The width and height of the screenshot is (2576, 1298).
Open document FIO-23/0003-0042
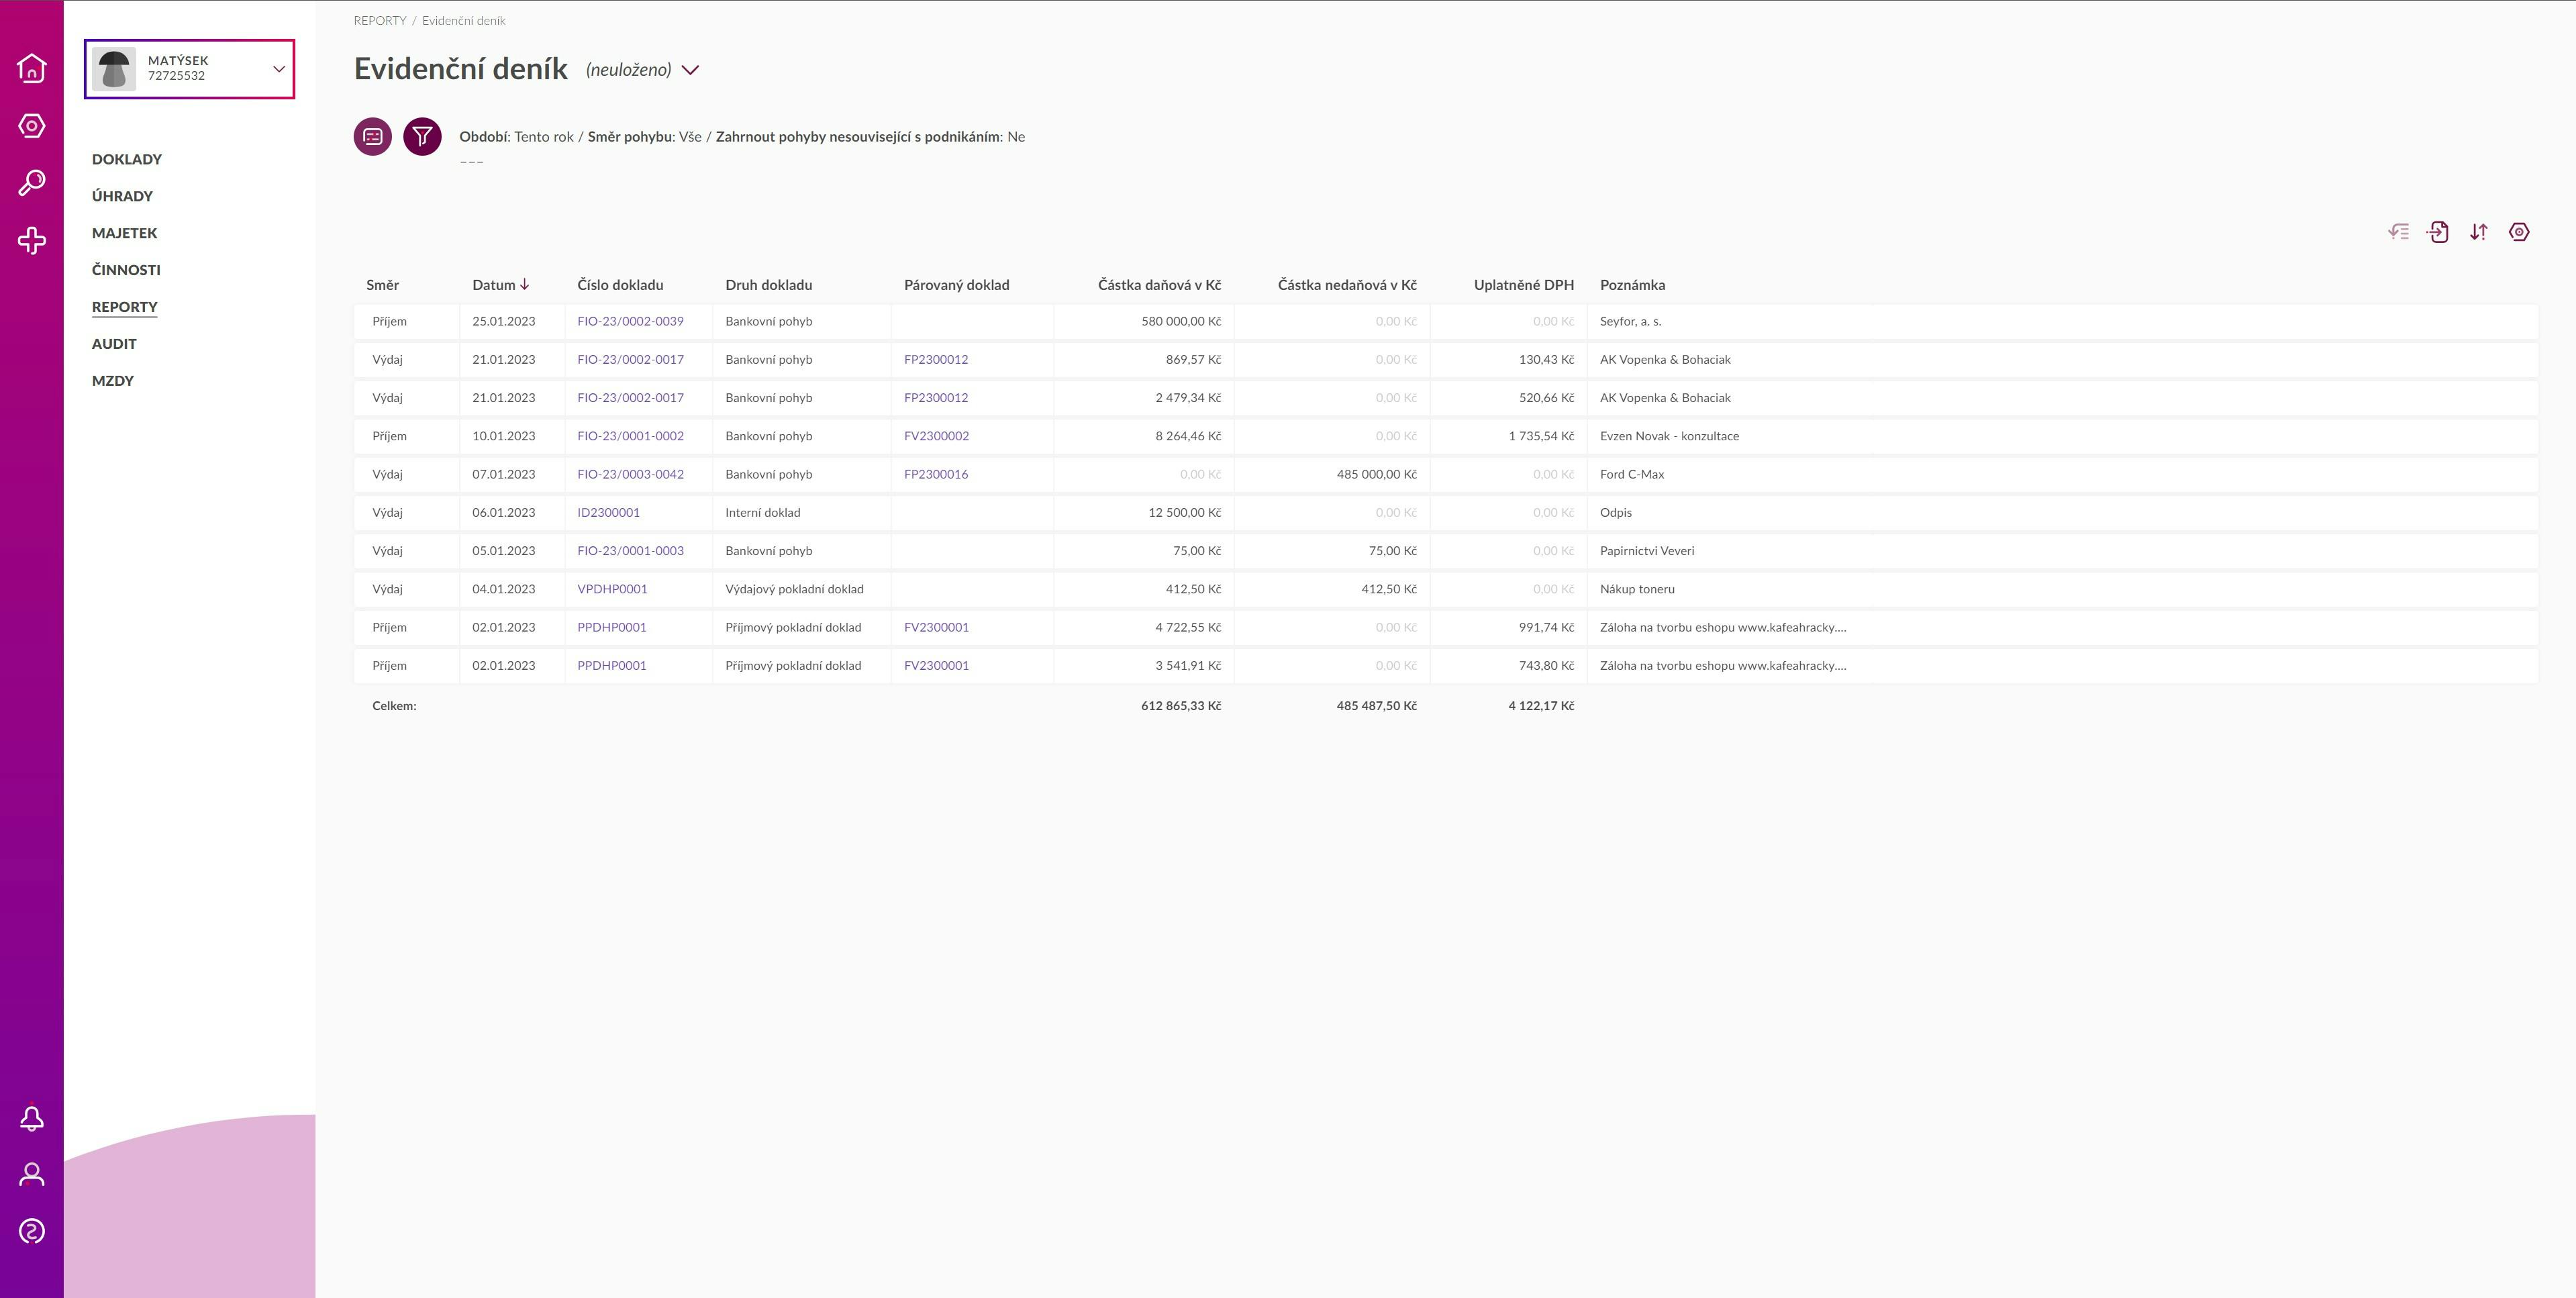click(630, 474)
